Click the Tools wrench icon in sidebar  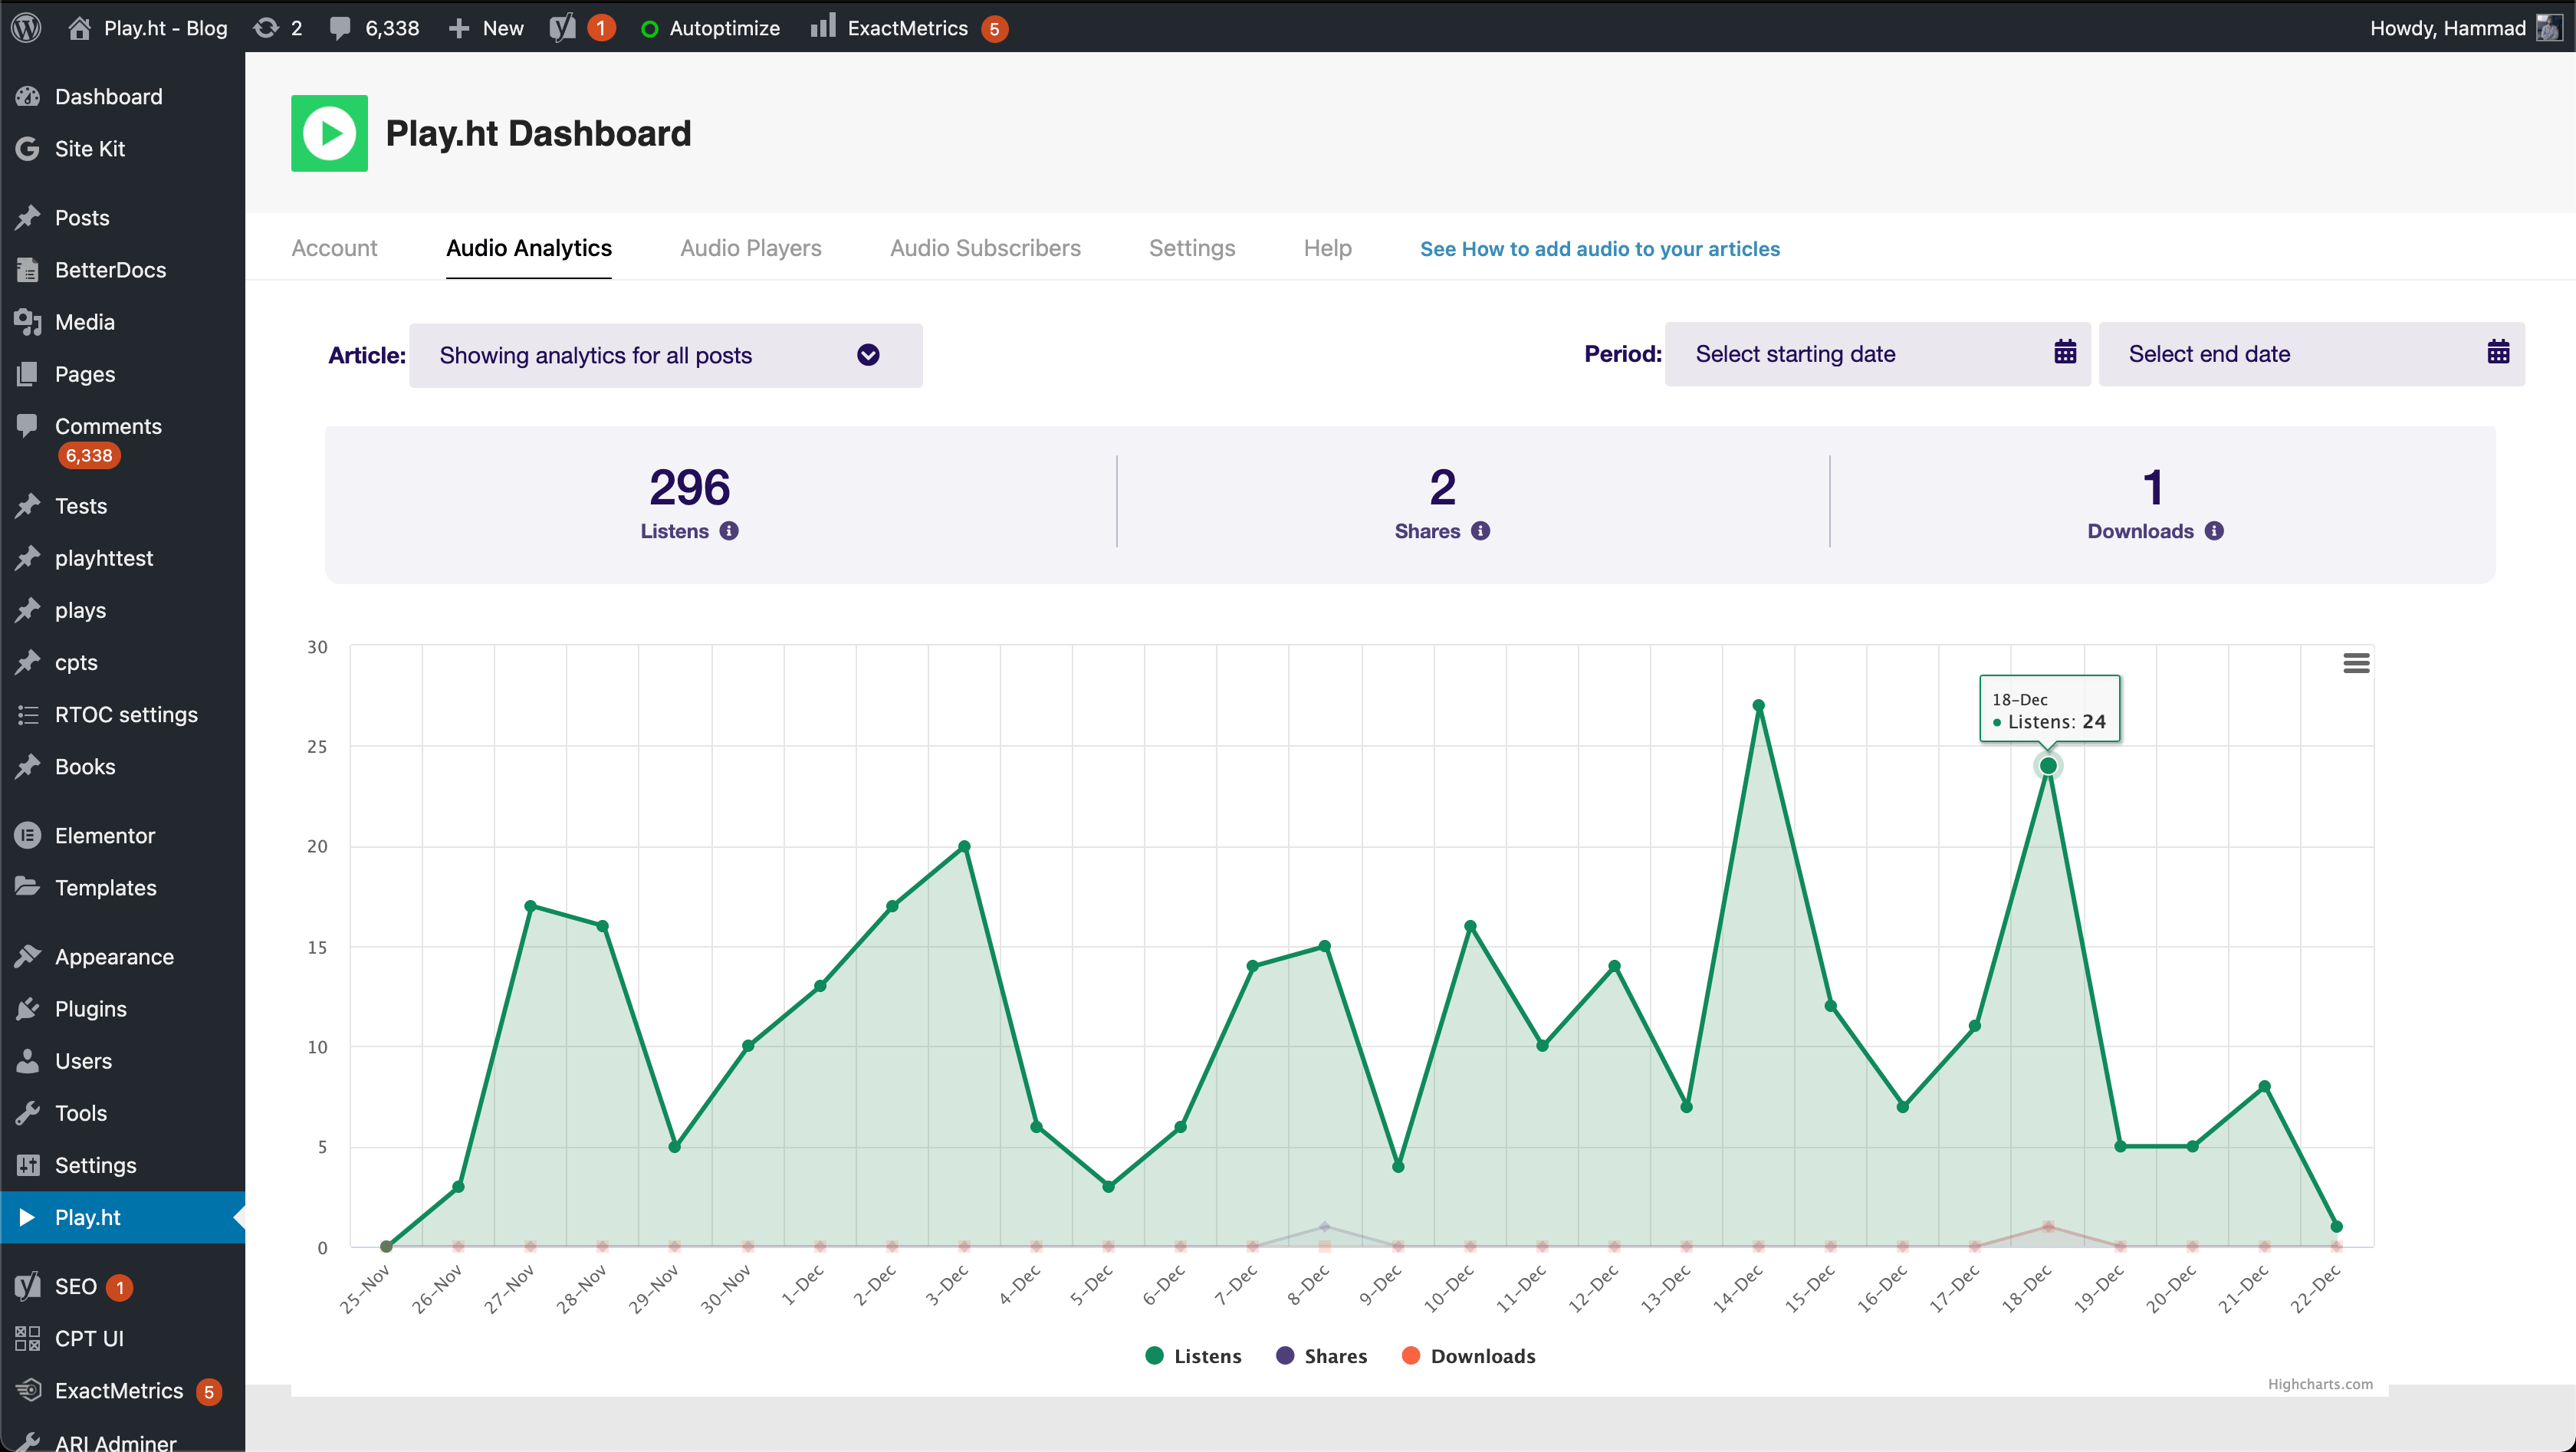coord(28,1112)
